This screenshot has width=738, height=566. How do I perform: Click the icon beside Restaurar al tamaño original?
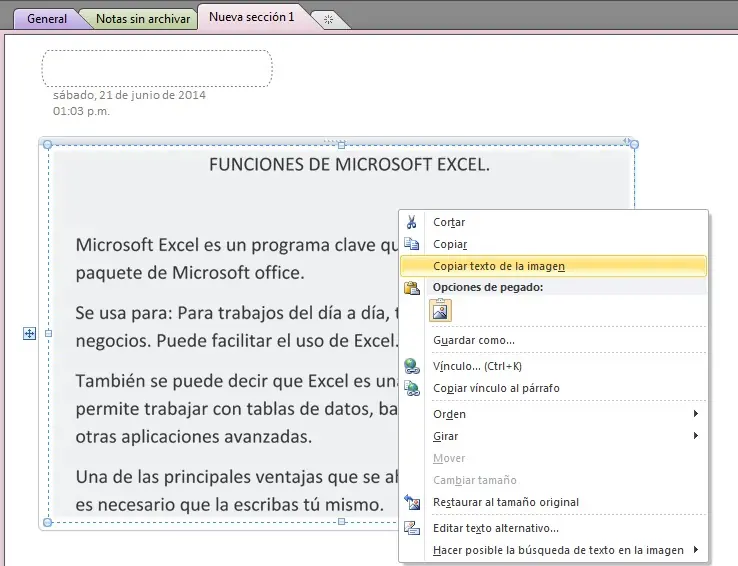coord(412,502)
